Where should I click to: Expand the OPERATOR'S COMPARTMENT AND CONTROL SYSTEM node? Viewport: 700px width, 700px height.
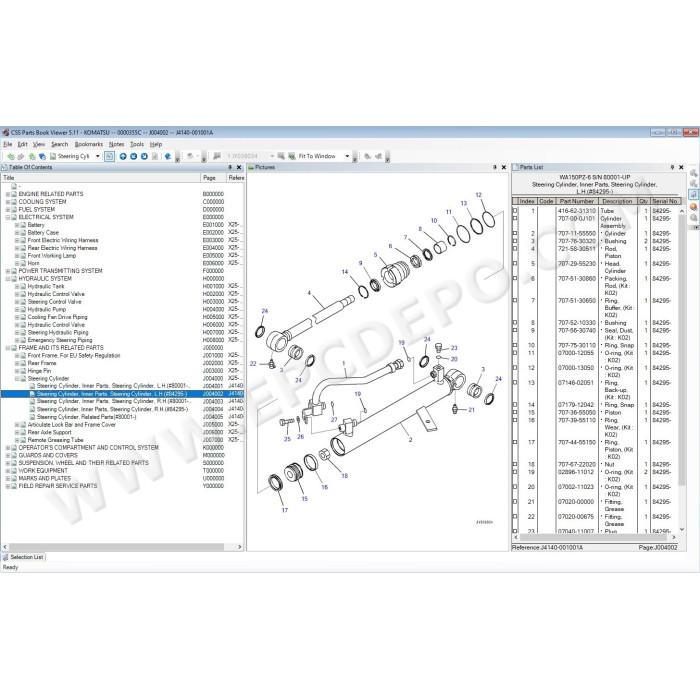(x=8, y=448)
